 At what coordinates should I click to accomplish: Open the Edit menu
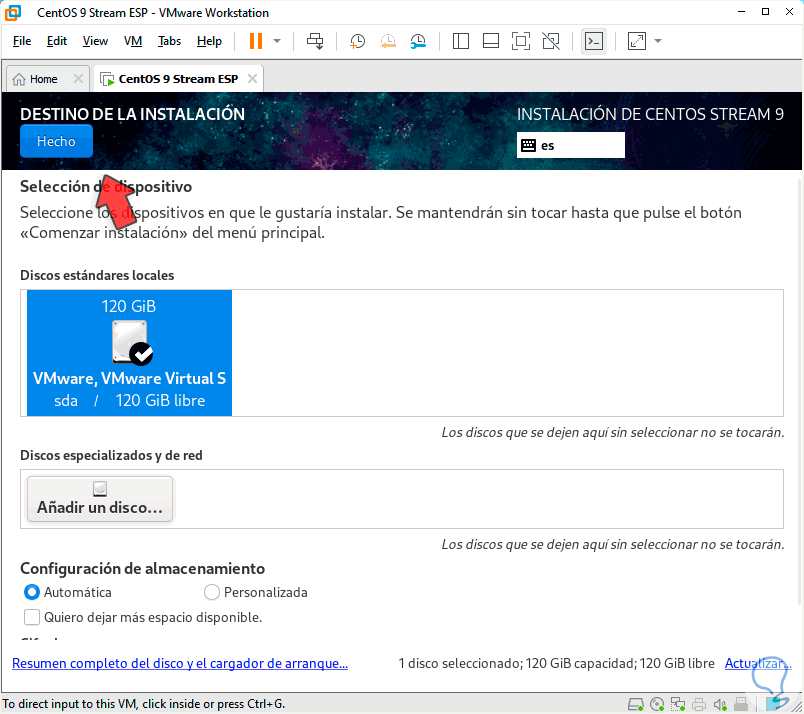coord(56,41)
